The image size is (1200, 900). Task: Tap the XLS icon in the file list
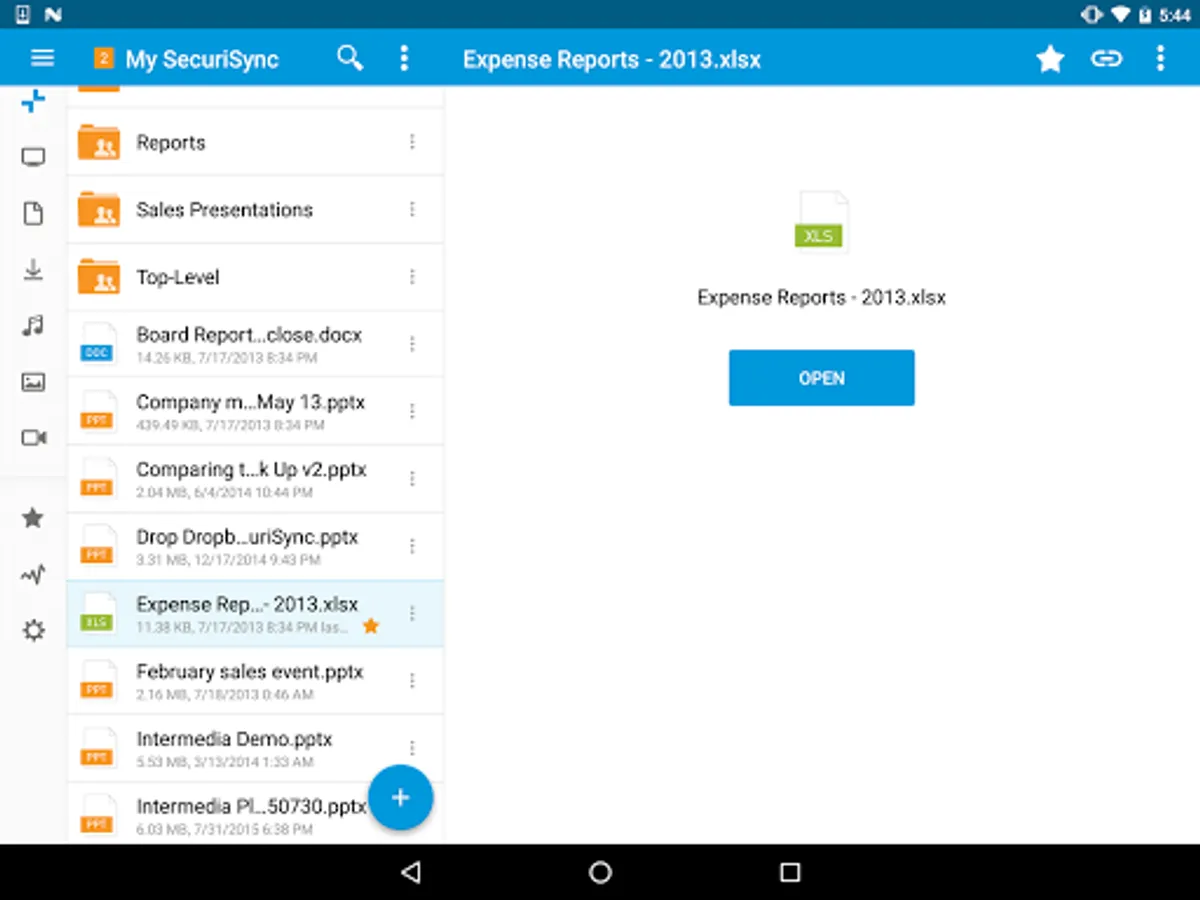[98, 613]
